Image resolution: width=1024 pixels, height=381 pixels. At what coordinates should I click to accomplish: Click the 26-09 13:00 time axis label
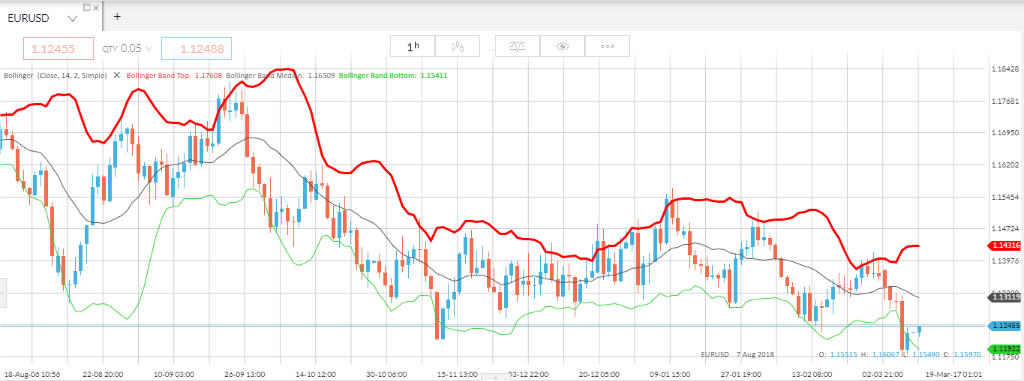click(x=245, y=375)
